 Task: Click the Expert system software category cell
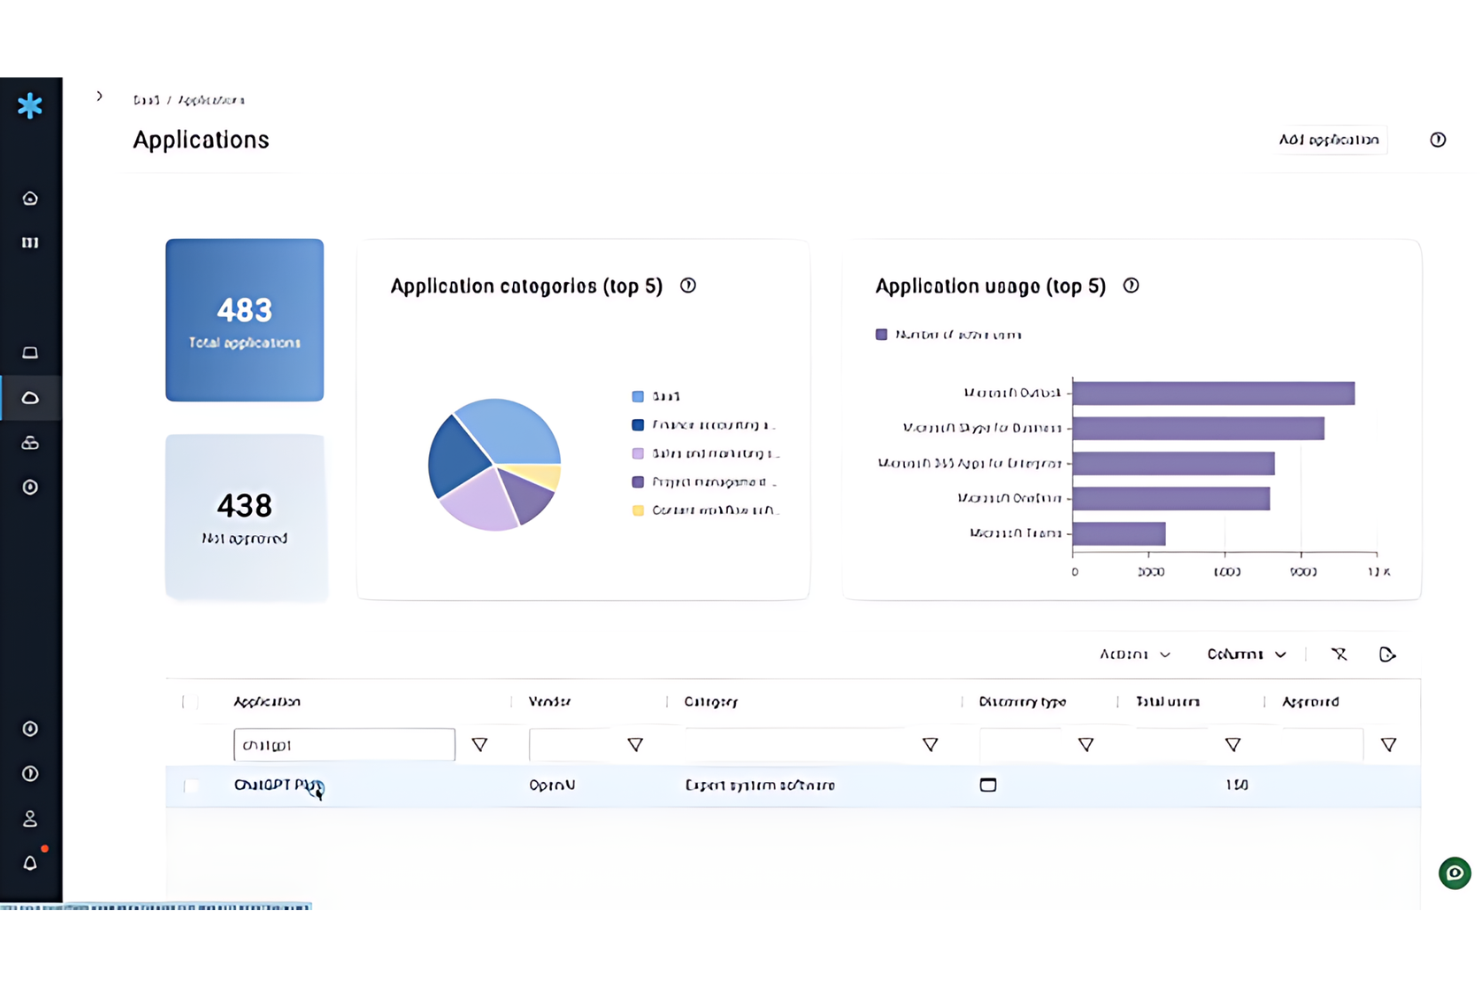pyautogui.click(x=760, y=785)
